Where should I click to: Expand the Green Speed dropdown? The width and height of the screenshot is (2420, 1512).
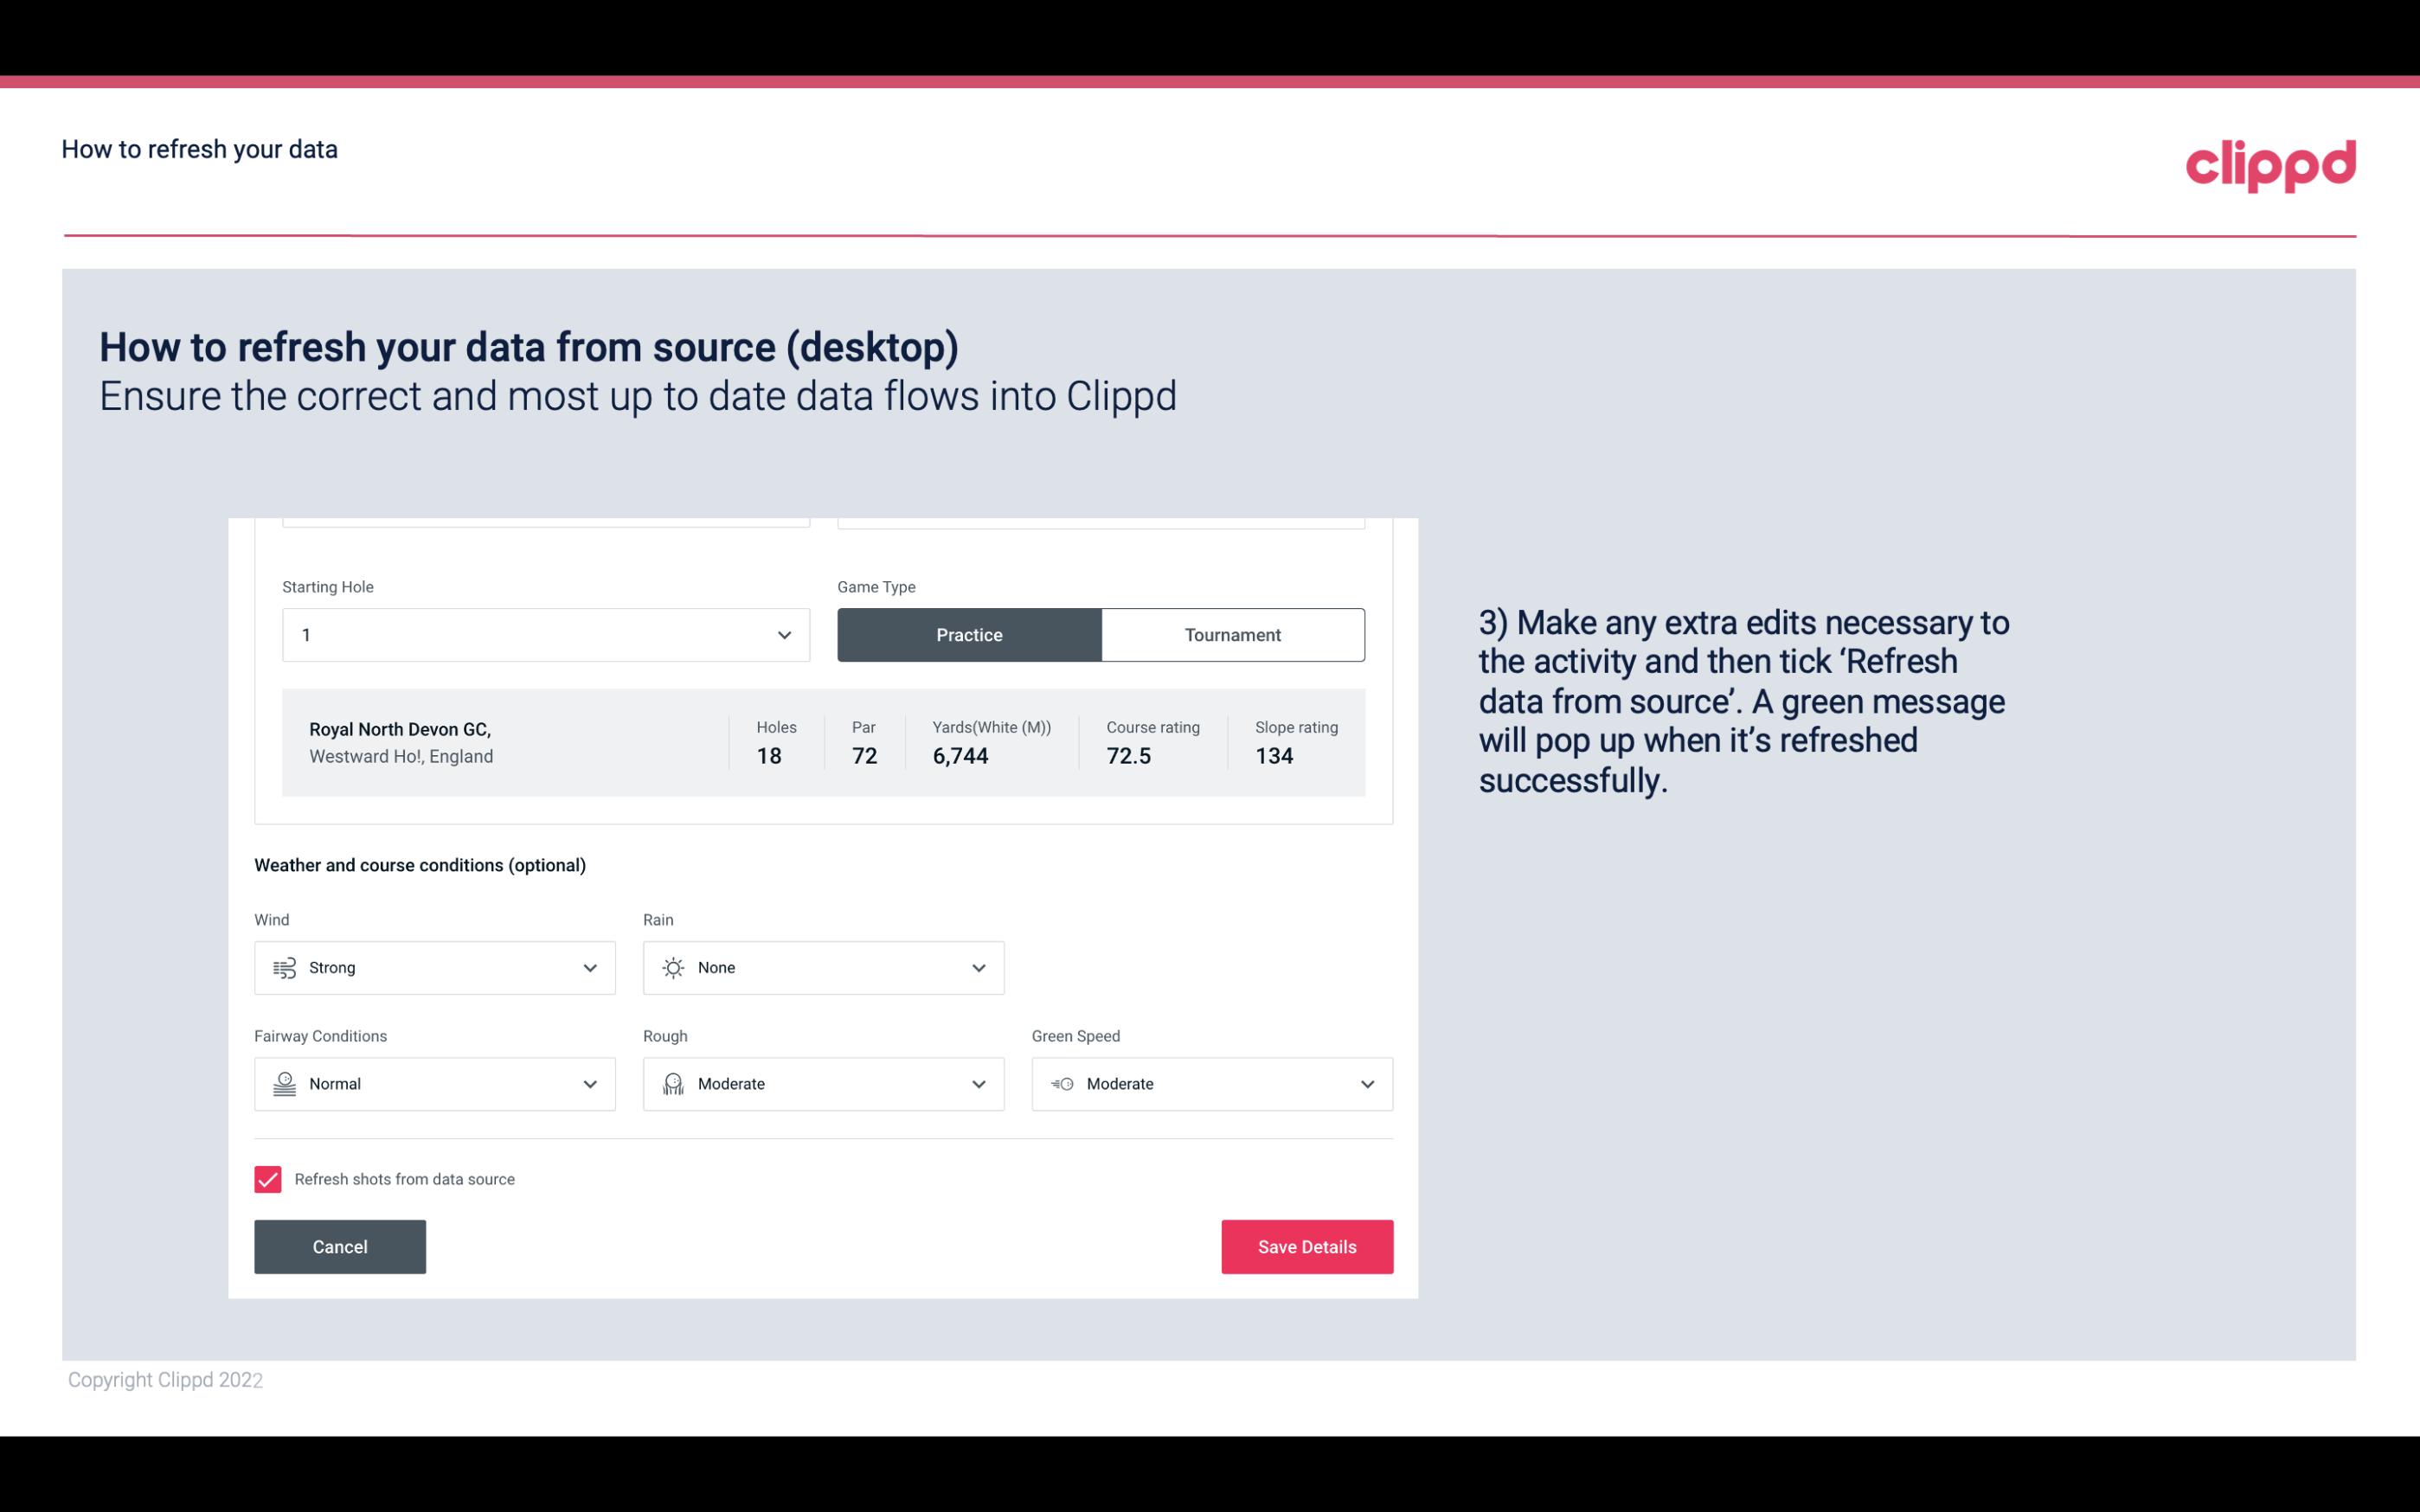tap(1366, 1084)
